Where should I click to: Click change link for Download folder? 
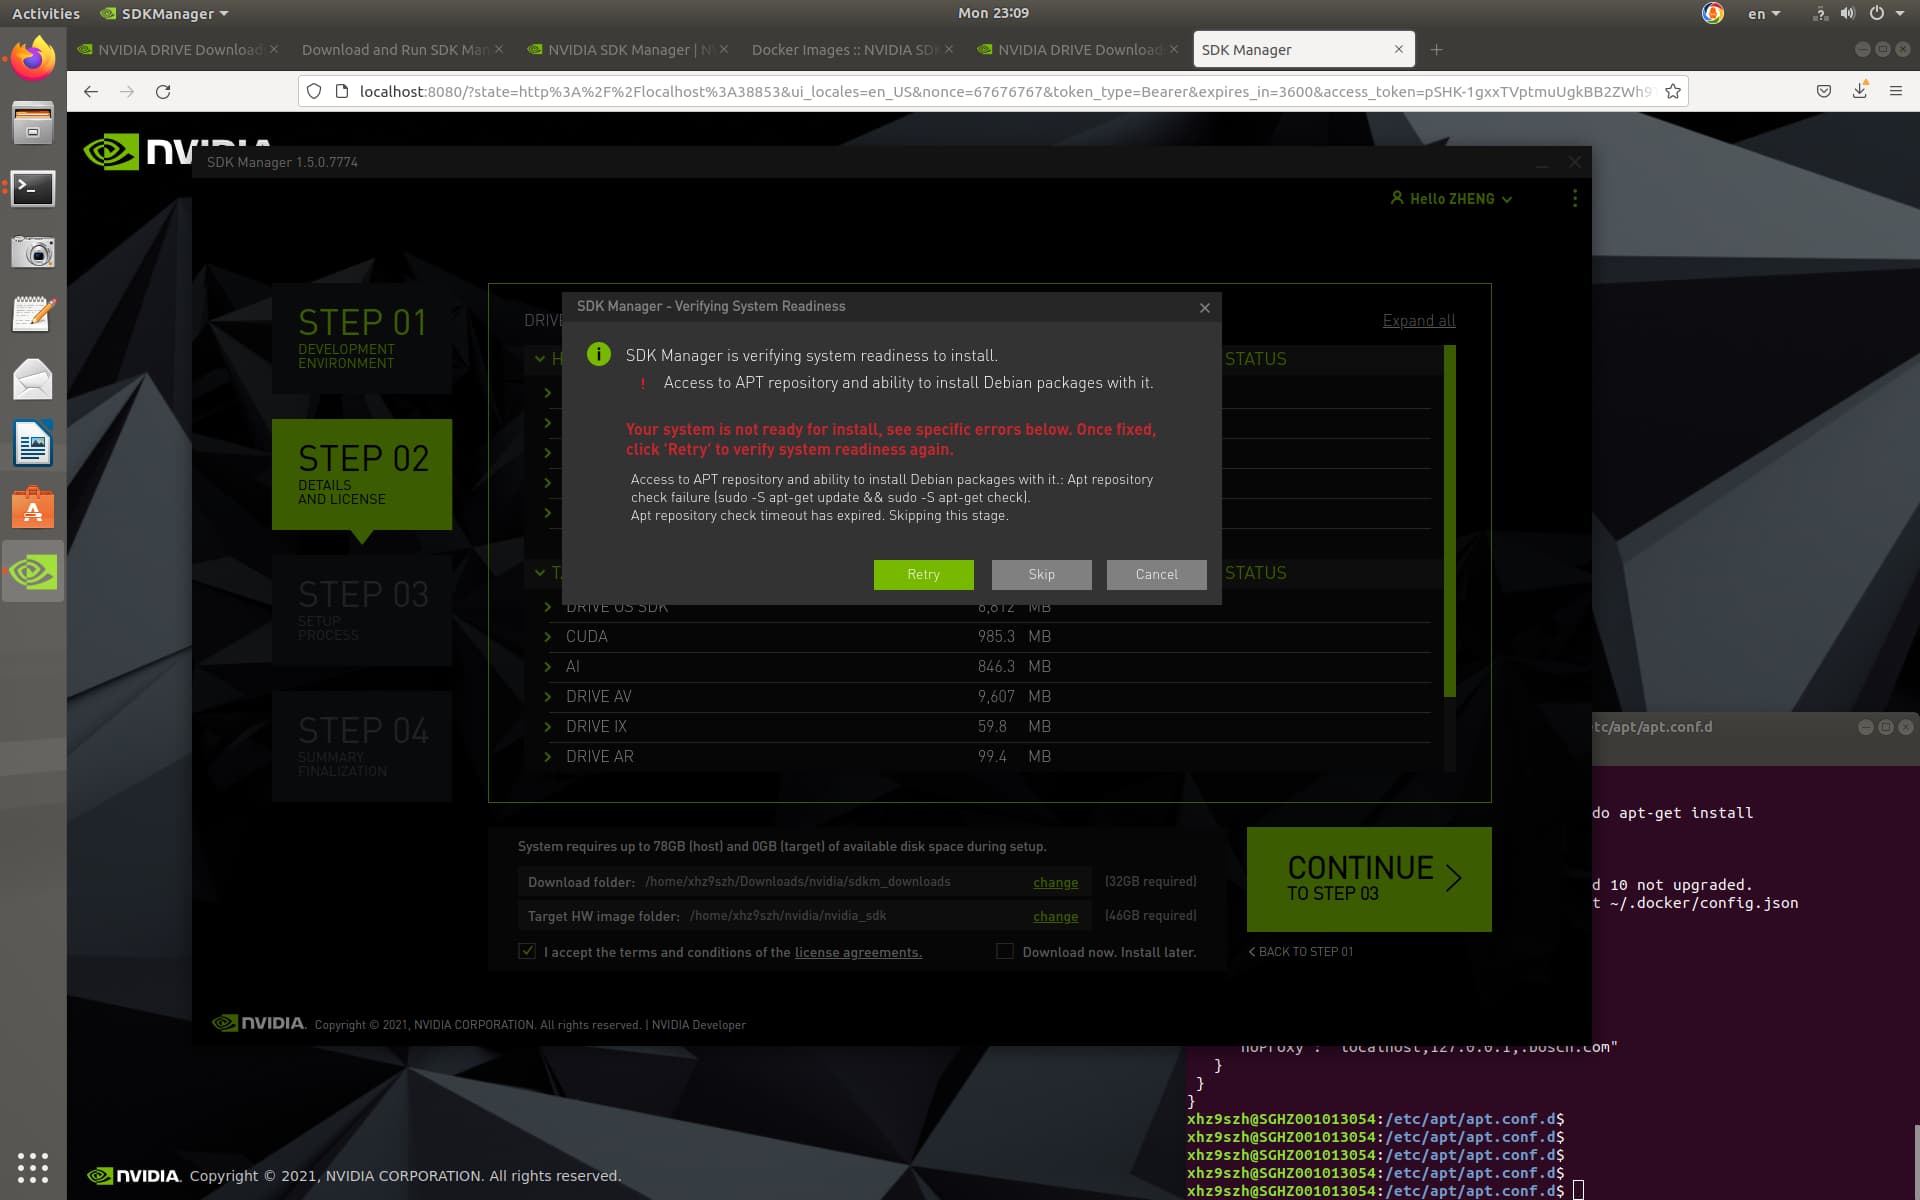click(x=1055, y=882)
